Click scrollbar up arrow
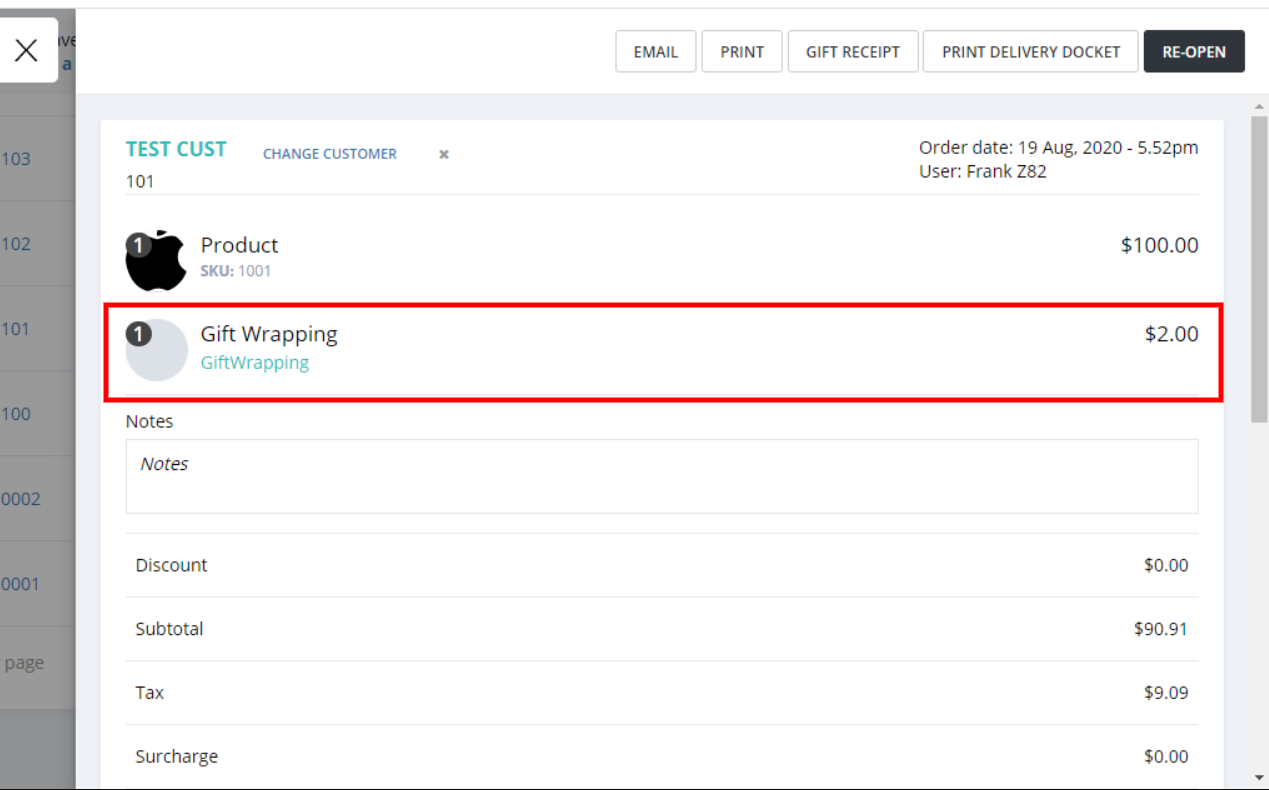 (1258, 106)
